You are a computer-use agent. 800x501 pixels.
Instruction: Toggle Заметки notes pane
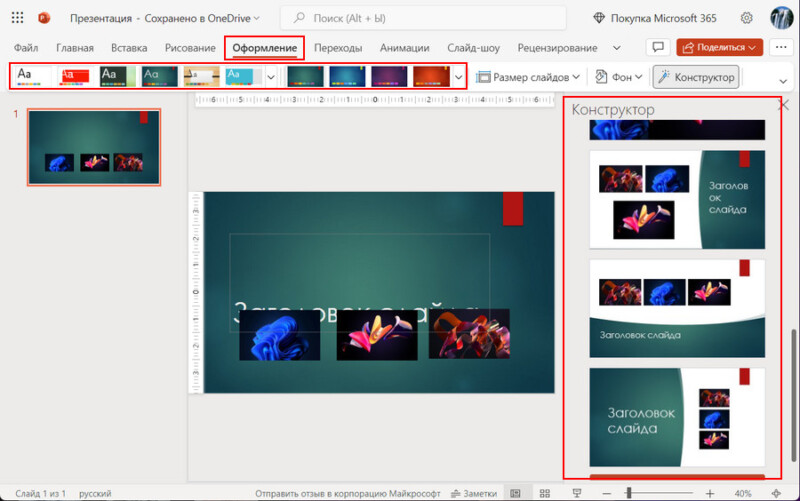pyautogui.click(x=474, y=493)
